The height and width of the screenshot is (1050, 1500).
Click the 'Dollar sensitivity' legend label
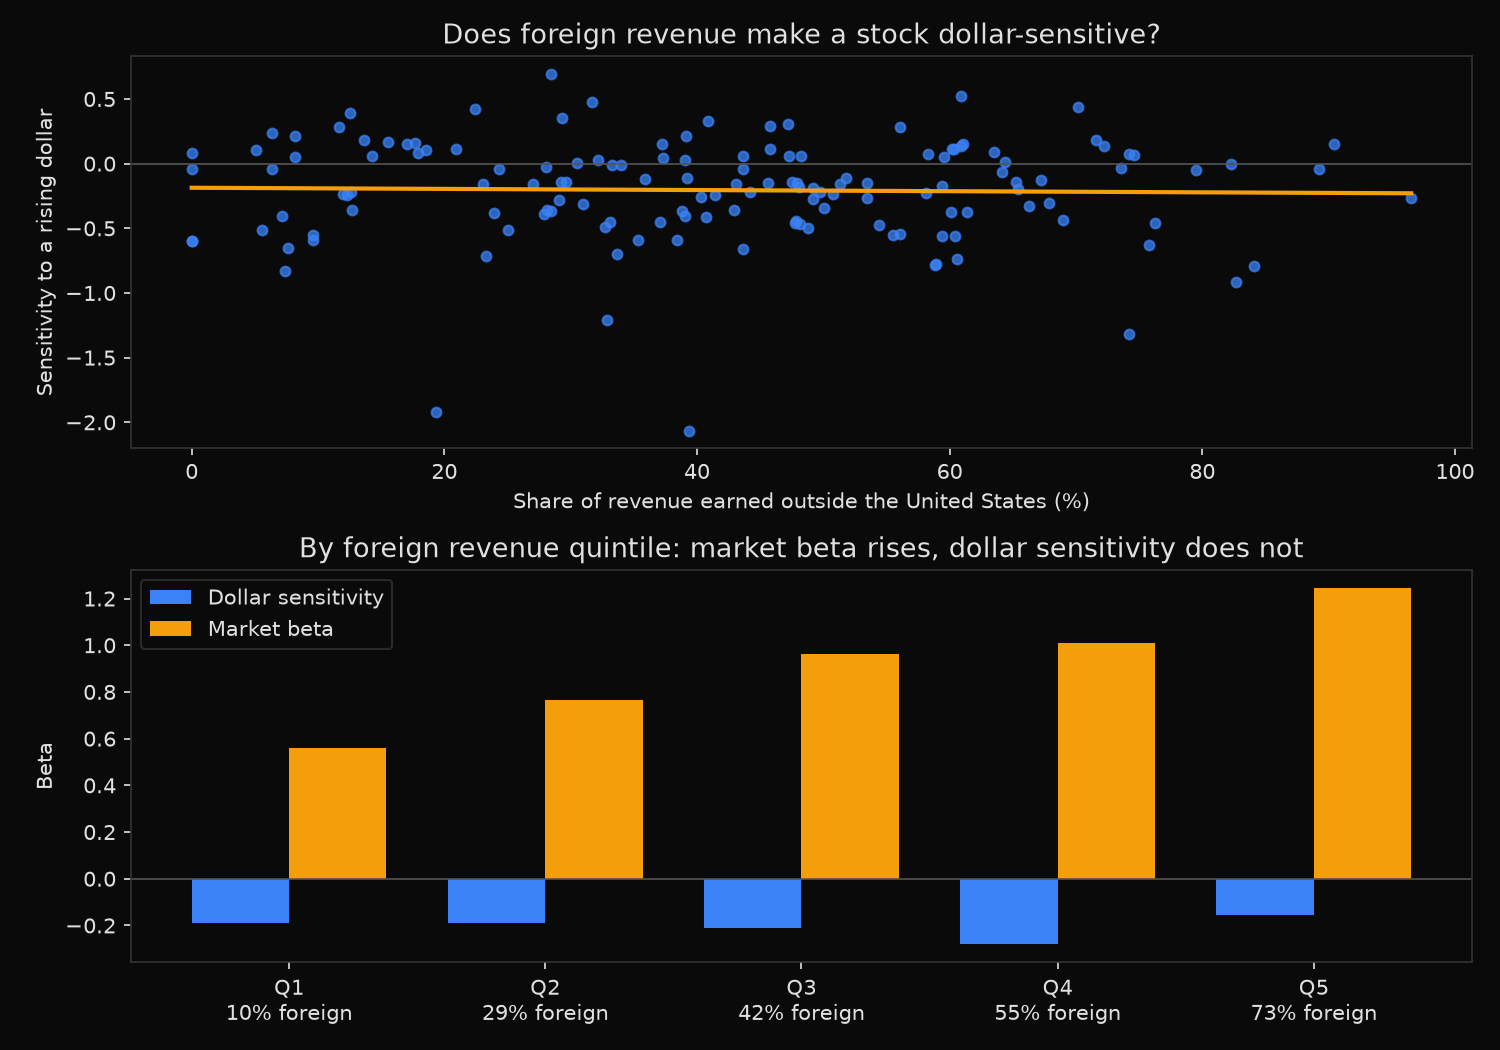(x=296, y=597)
